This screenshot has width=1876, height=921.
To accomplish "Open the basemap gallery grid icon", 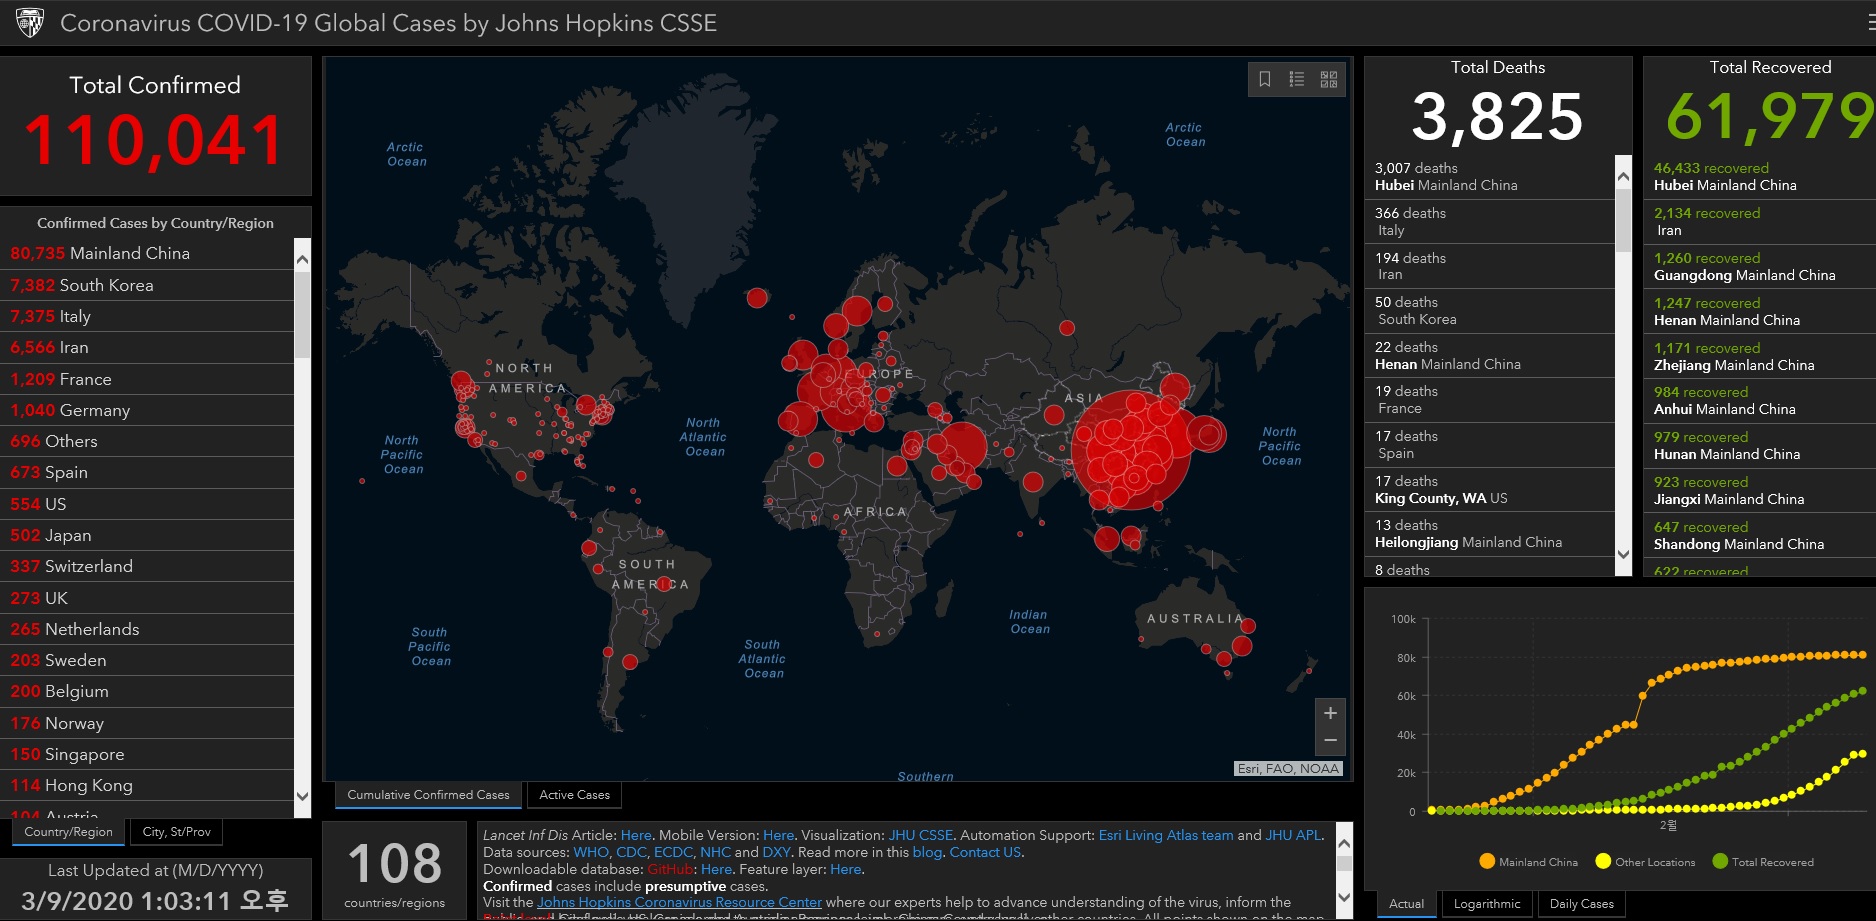I will (x=1329, y=79).
